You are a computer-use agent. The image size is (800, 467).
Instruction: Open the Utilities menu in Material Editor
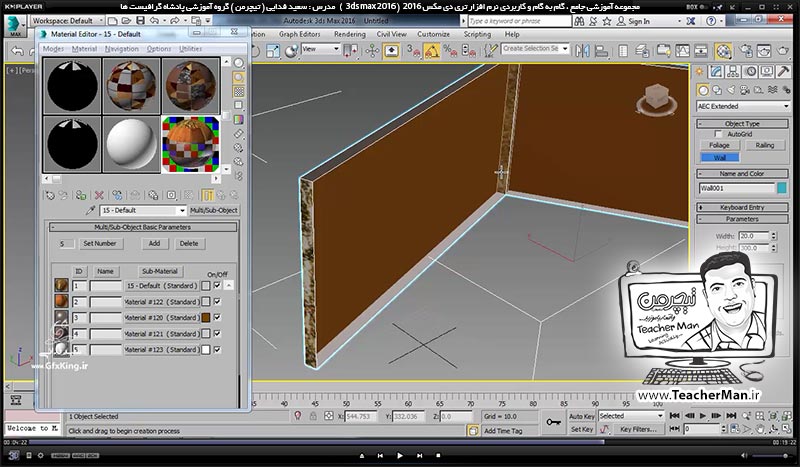tap(190, 49)
